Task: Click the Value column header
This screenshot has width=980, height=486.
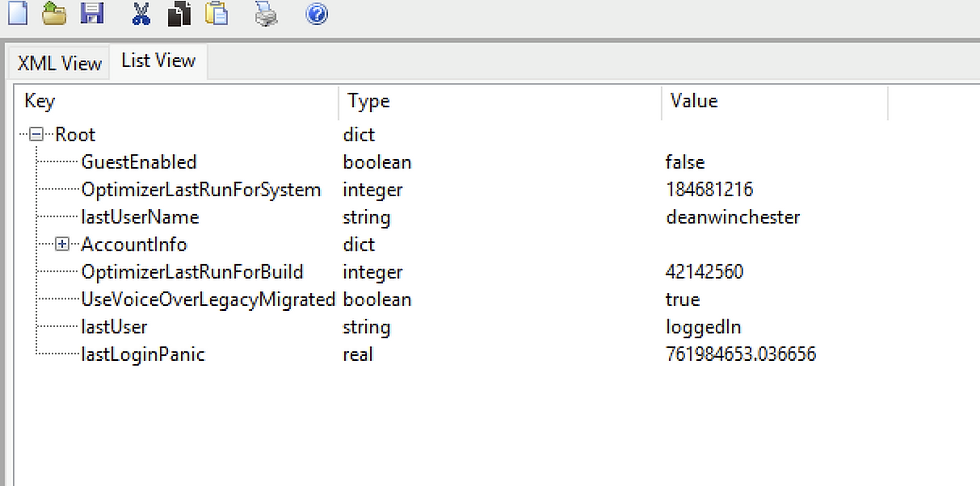Action: 775,101
